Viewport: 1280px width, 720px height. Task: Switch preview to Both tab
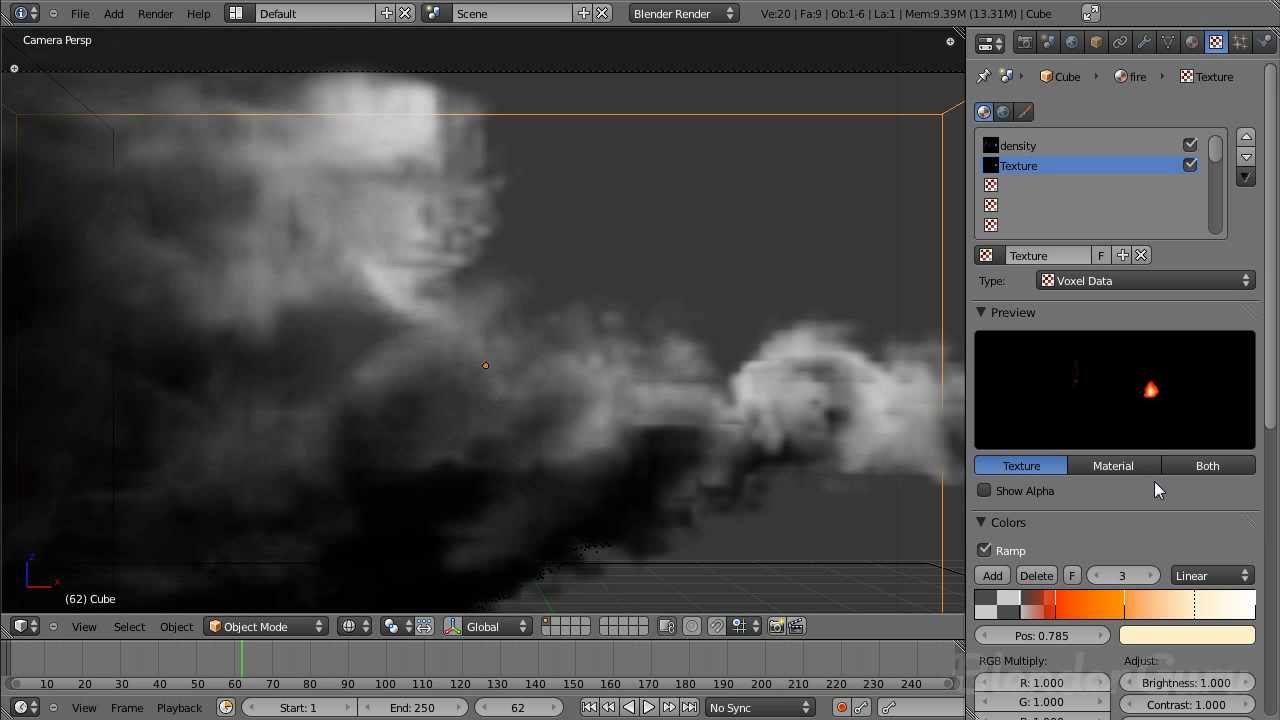(x=1208, y=466)
